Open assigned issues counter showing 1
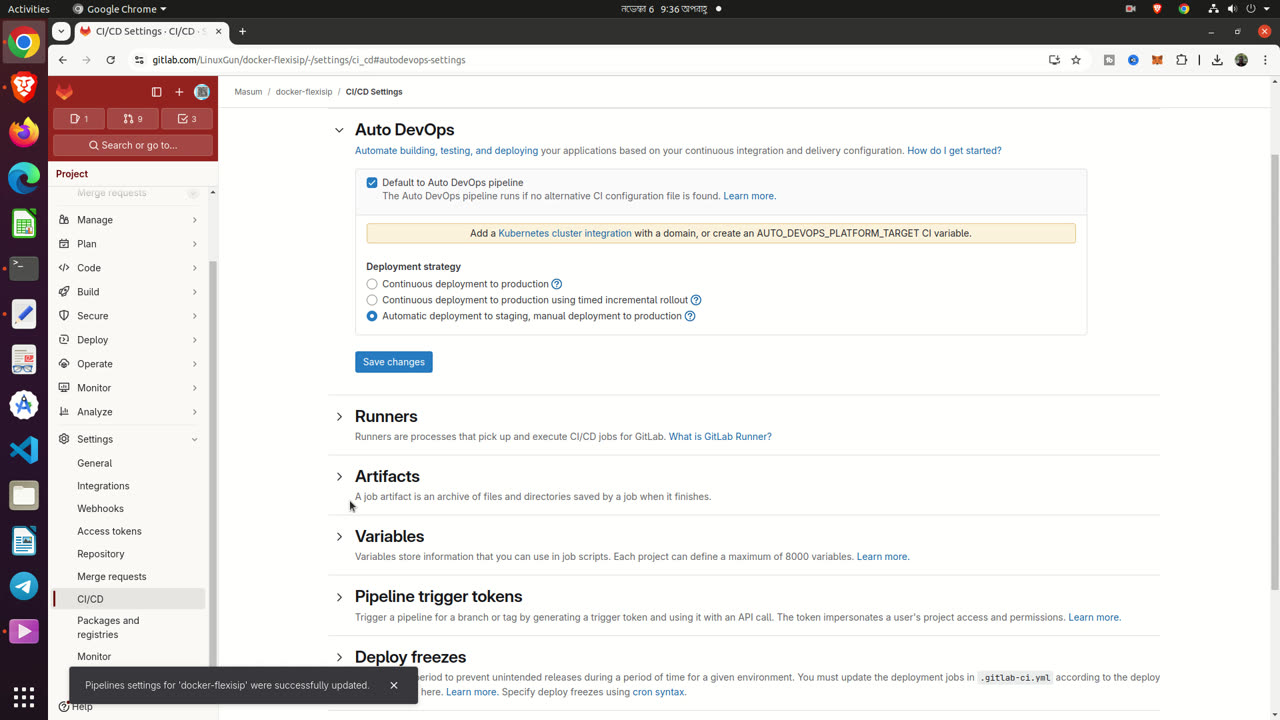 (x=78, y=119)
